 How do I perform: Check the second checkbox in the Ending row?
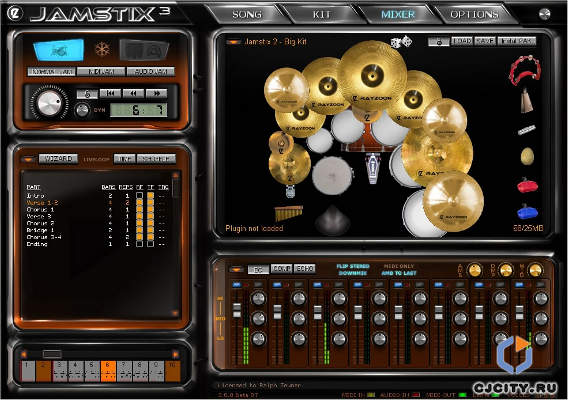coord(150,244)
